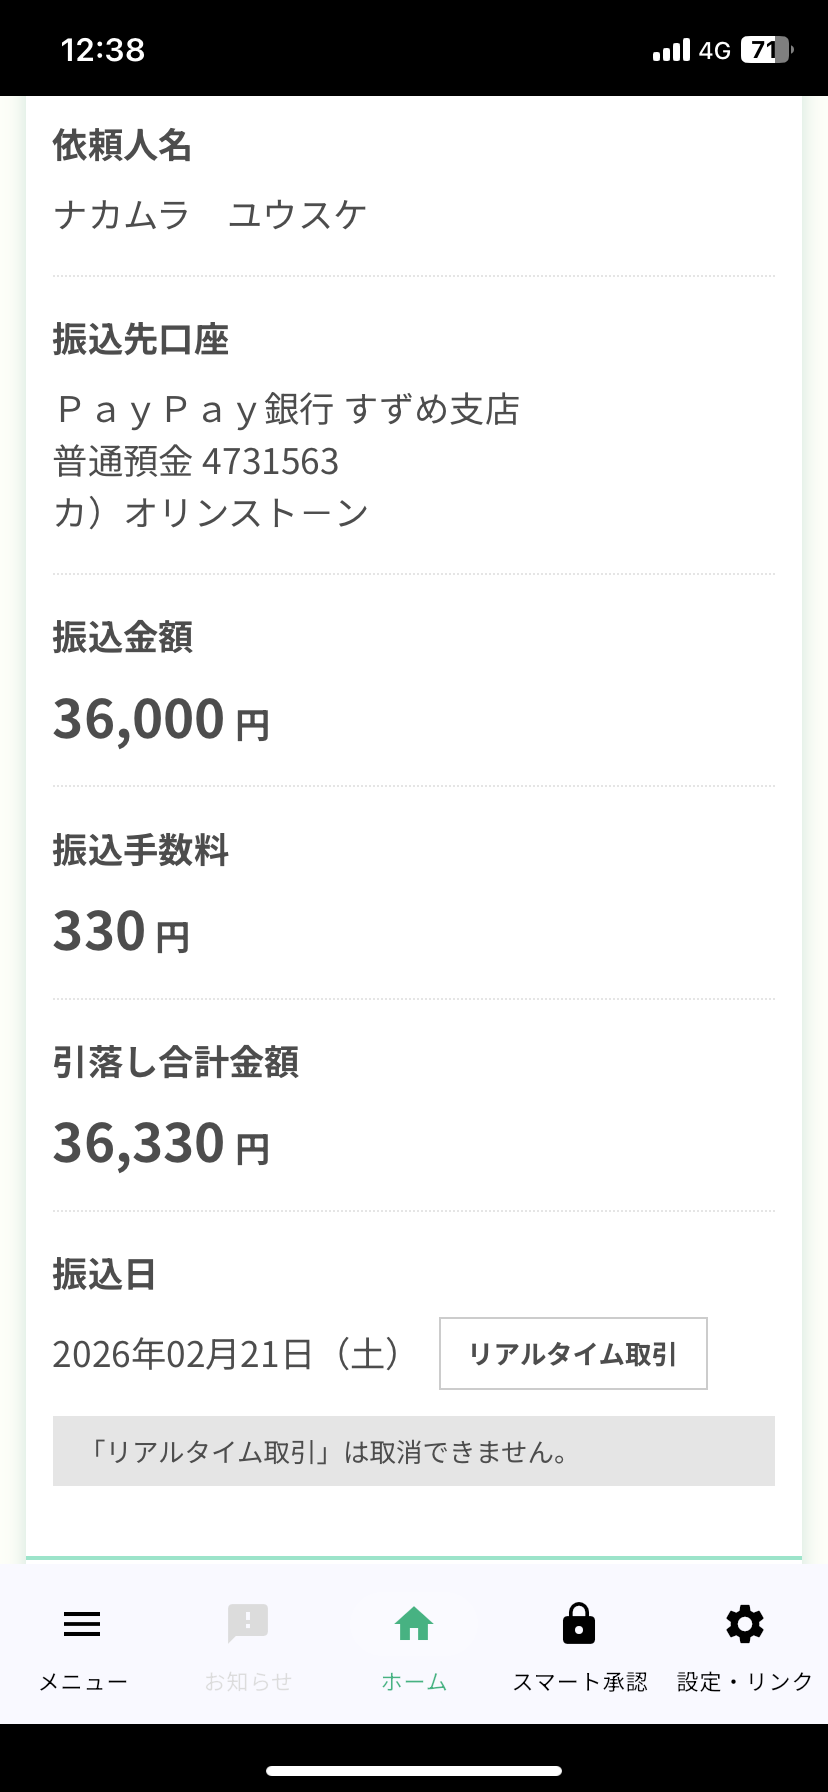The width and height of the screenshot is (828, 1792).
Task: Tap the requester name ナカムラ ユウスケ
Action: [210, 215]
